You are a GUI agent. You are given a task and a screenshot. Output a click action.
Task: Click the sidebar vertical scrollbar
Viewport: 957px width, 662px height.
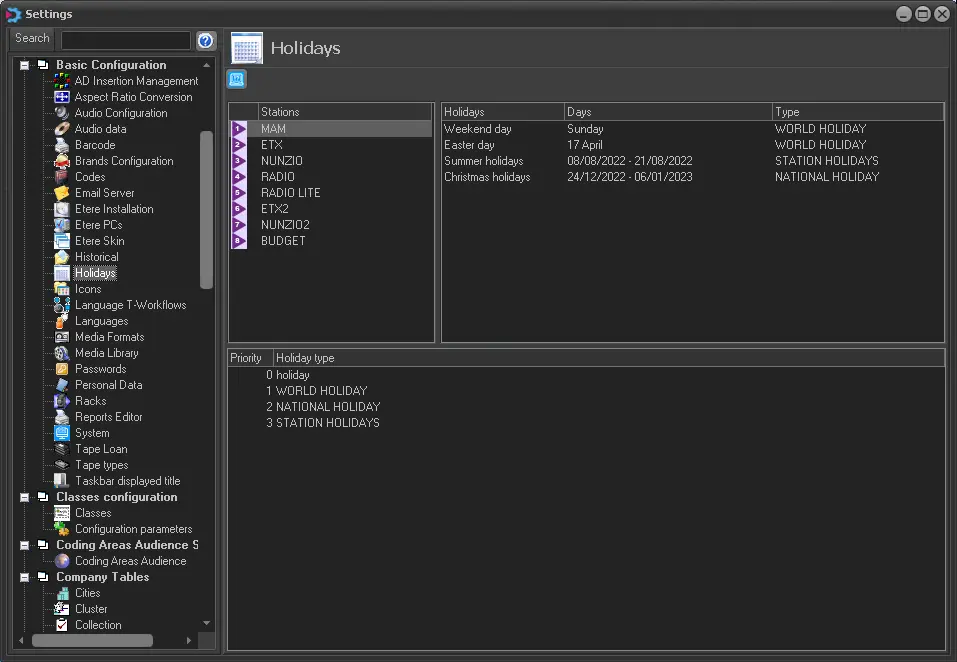pos(206,210)
